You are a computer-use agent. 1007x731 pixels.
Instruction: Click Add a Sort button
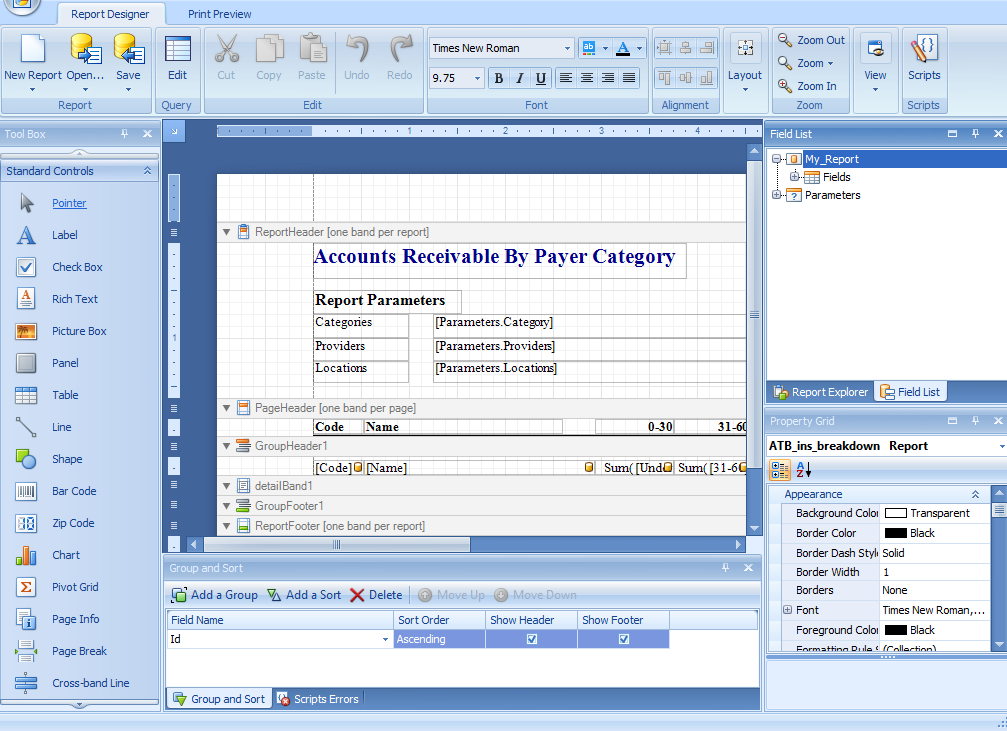click(x=304, y=595)
